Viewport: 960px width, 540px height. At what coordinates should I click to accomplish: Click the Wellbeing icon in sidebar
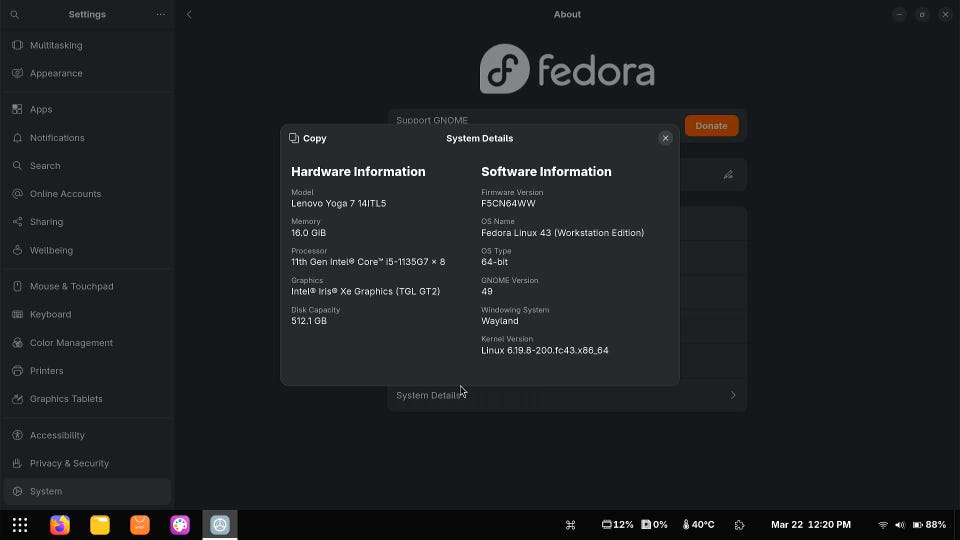pos(17,250)
